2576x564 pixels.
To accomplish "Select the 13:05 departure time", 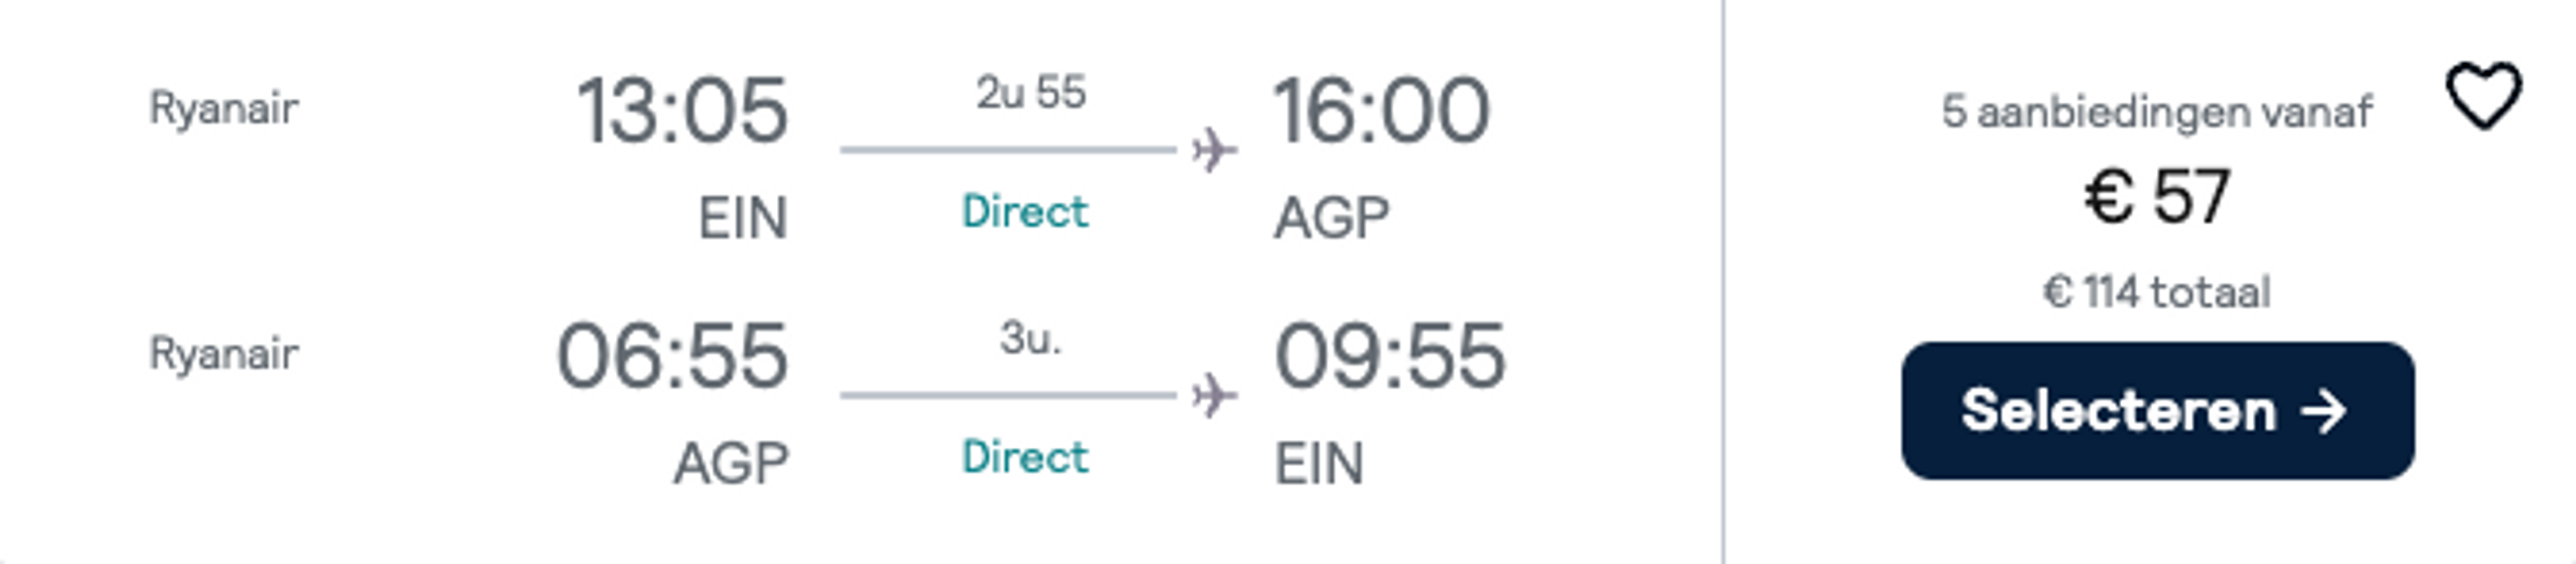I will pyautogui.click(x=682, y=111).
